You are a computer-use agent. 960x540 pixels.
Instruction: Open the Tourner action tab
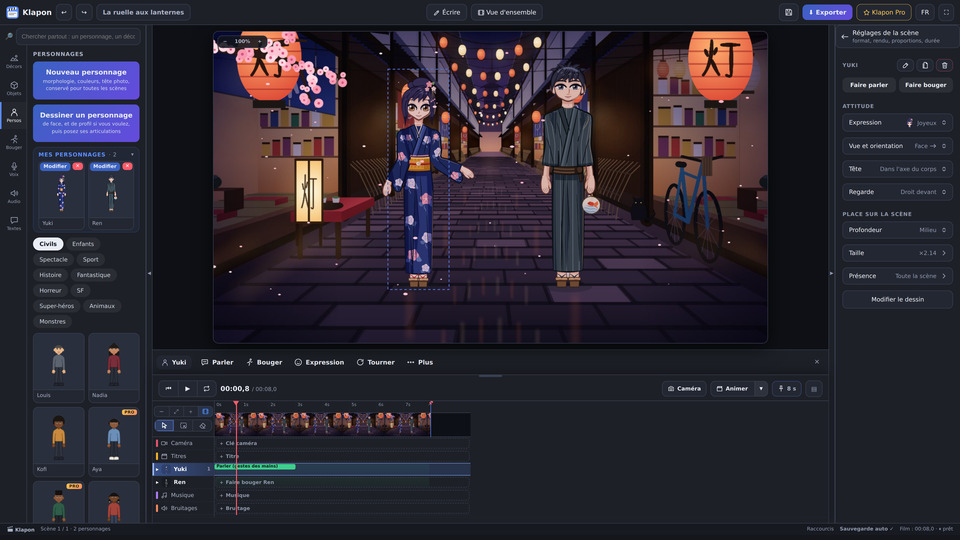click(x=375, y=362)
